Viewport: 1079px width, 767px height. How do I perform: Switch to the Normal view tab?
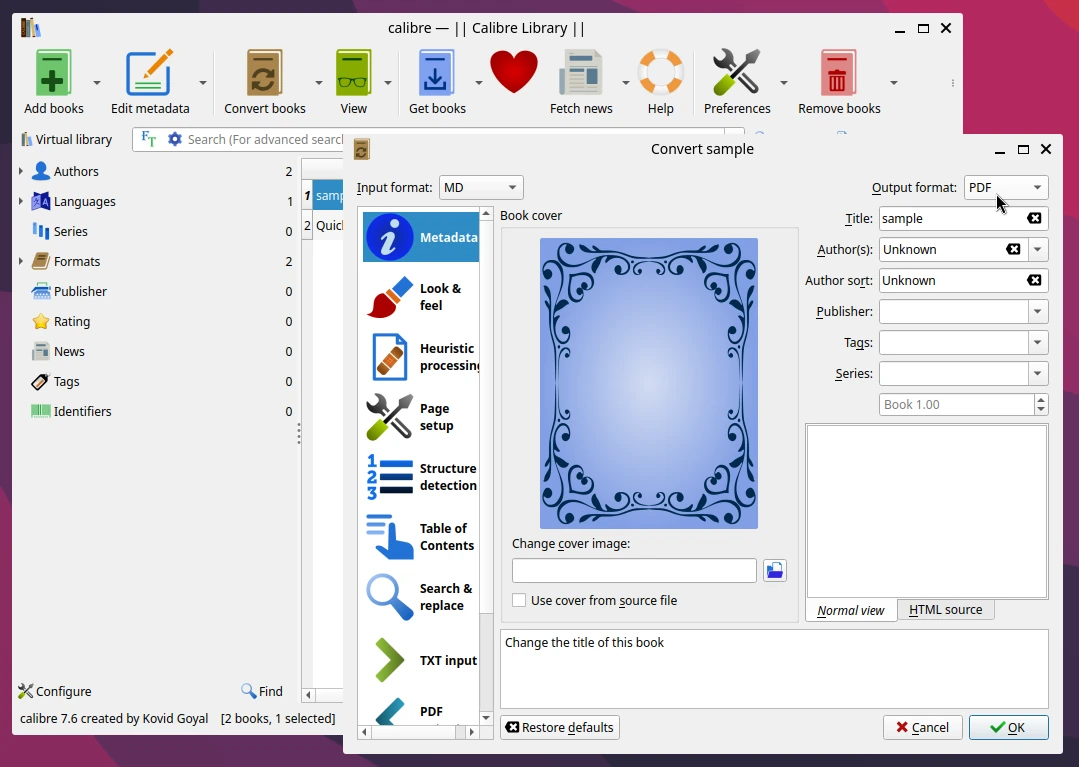pos(851,611)
